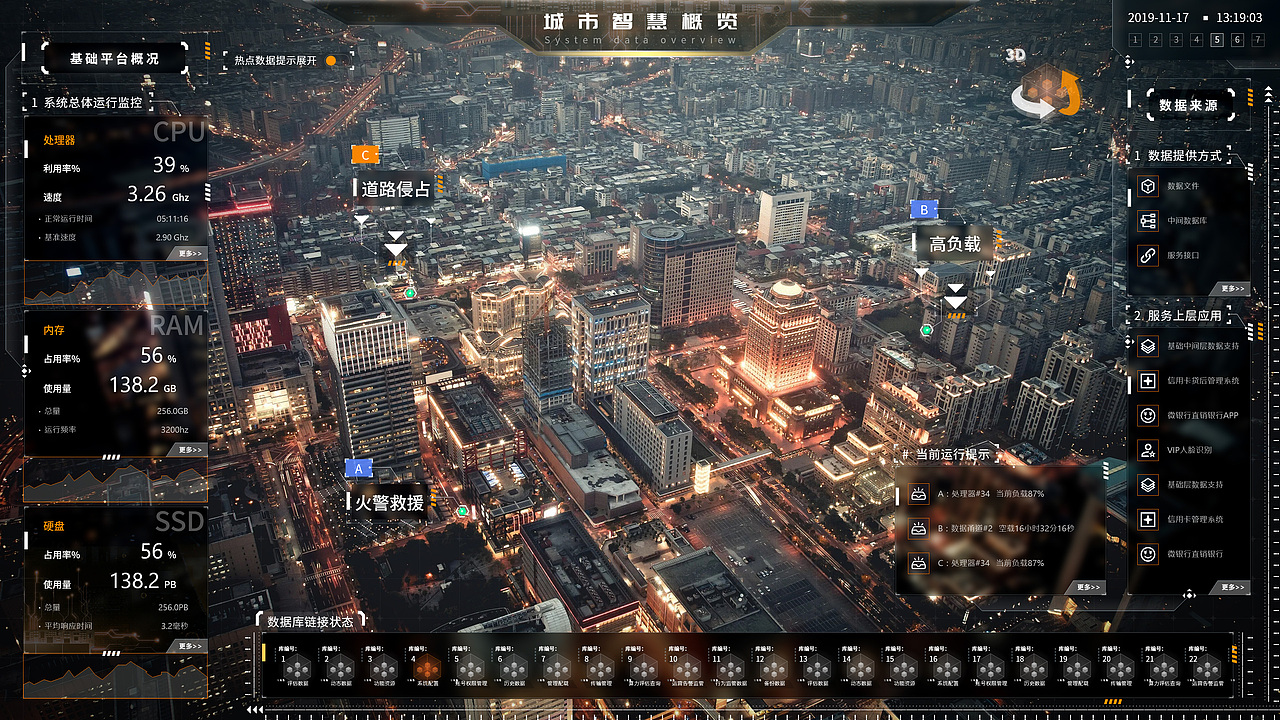Click the 基础平台概况 header button

click(114, 59)
